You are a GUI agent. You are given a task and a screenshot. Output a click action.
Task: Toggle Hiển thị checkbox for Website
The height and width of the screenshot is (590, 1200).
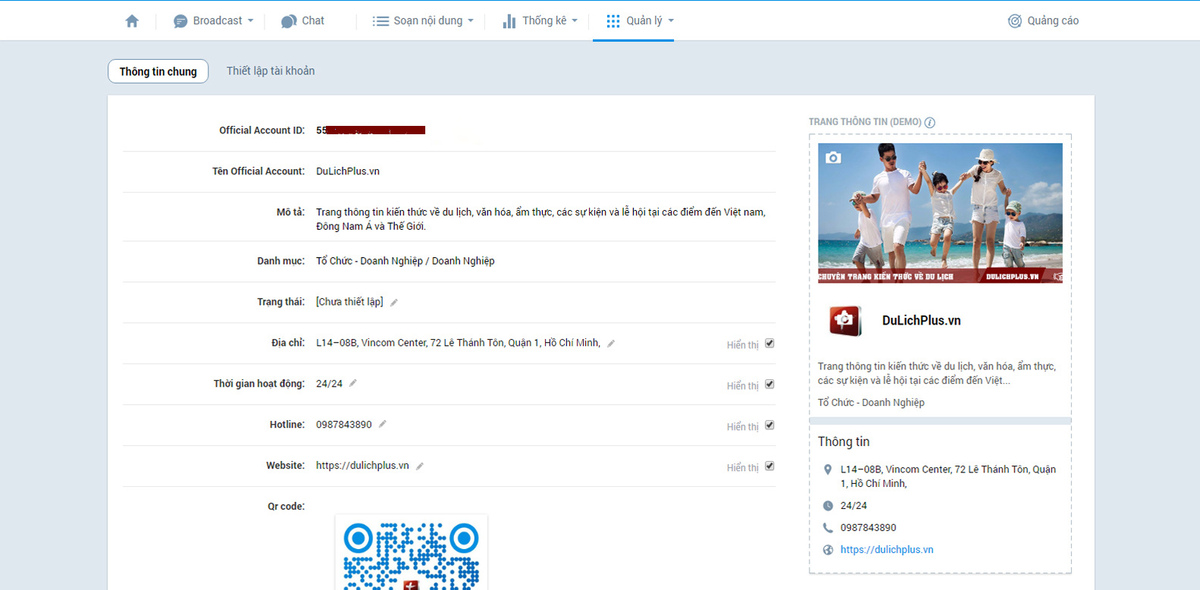(x=770, y=466)
